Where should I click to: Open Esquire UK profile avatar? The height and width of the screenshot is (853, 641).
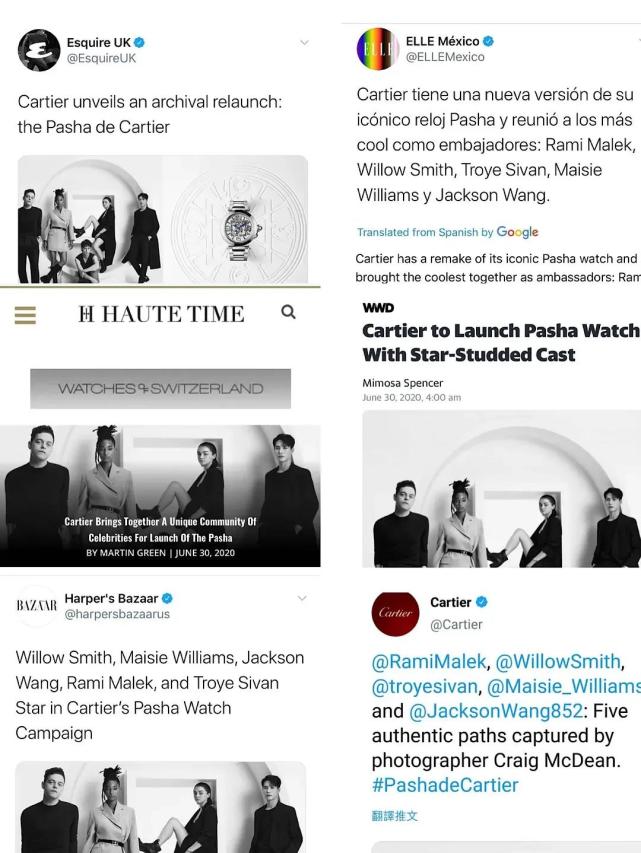coord(39,50)
